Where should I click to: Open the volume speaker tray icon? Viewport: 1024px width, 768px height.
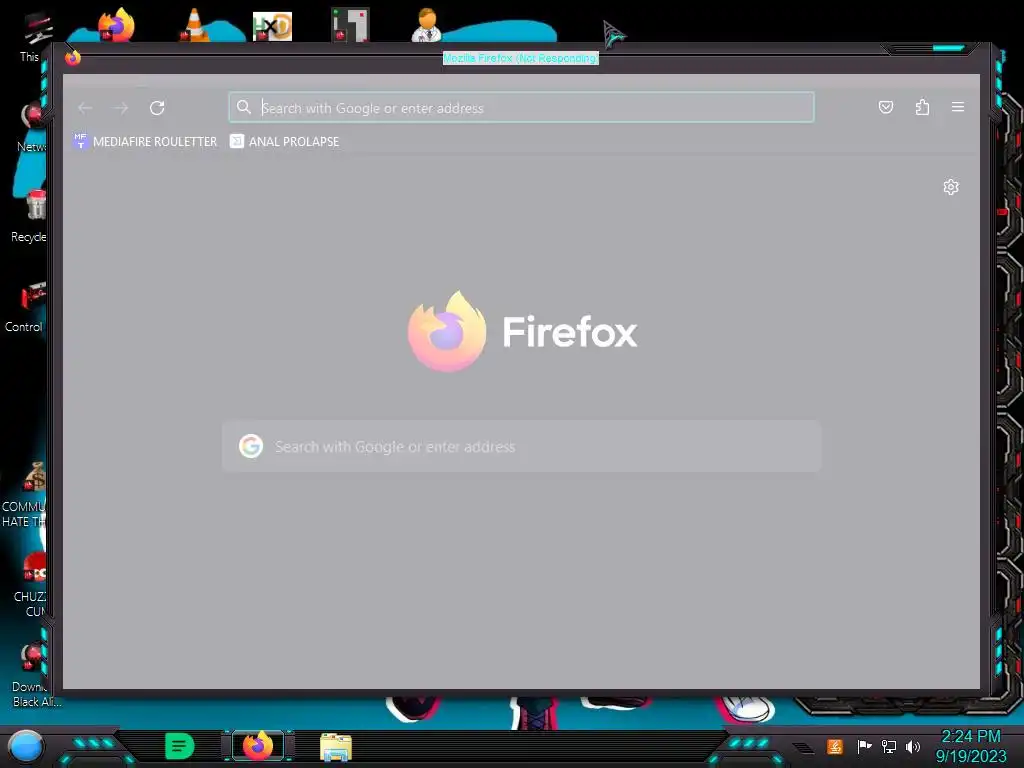pyautogui.click(x=913, y=746)
